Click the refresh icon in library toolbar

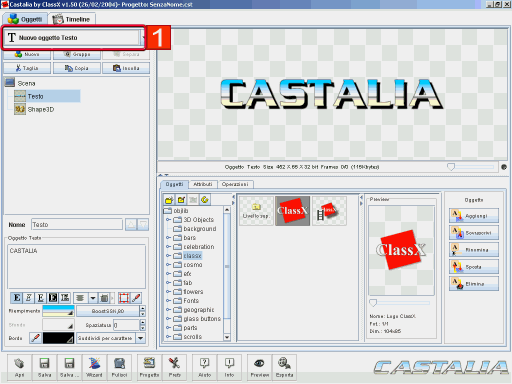coord(205,200)
